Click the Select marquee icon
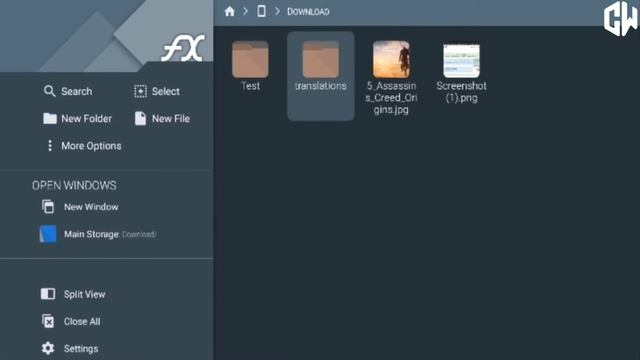The image size is (640, 360). click(x=140, y=91)
